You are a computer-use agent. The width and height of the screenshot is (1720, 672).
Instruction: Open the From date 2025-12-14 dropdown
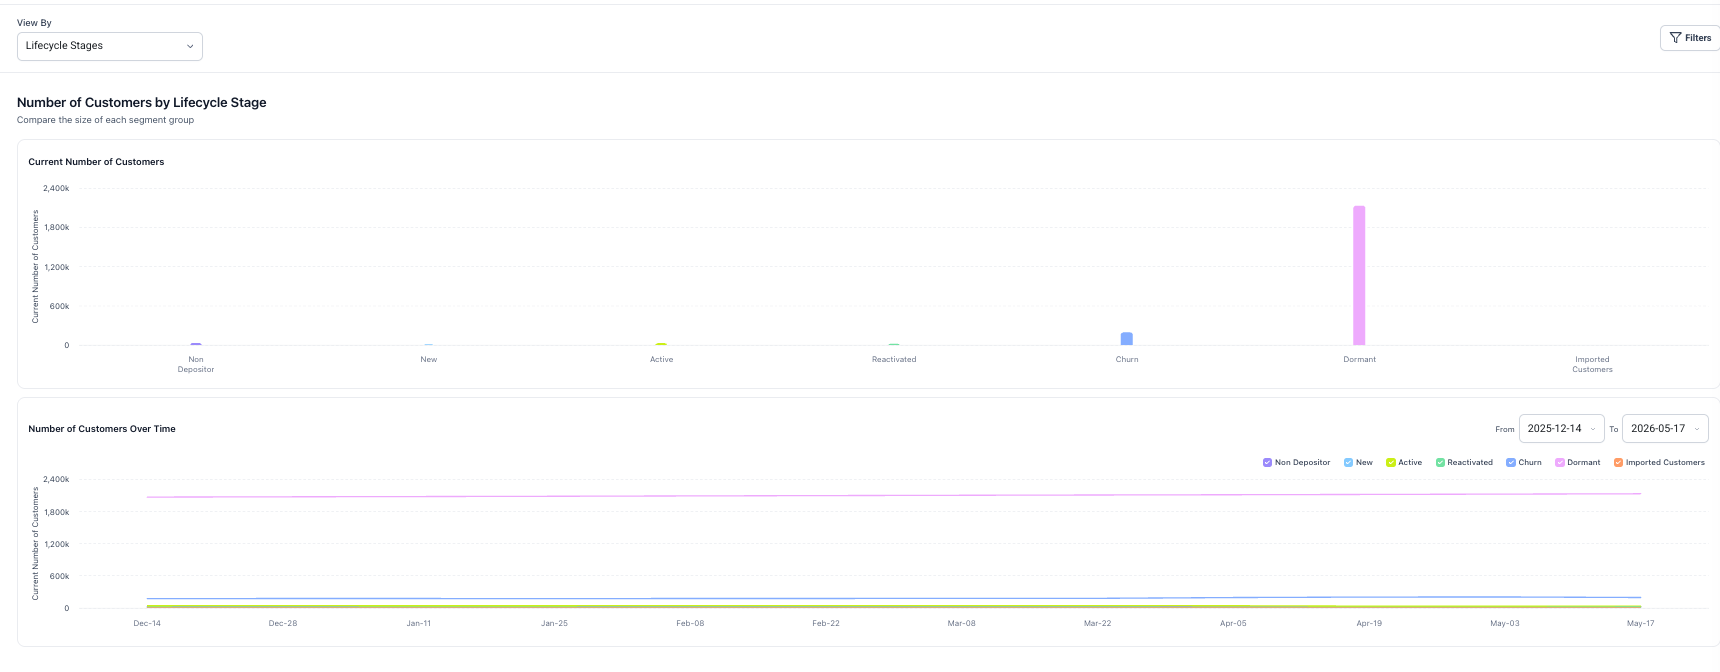(1561, 428)
